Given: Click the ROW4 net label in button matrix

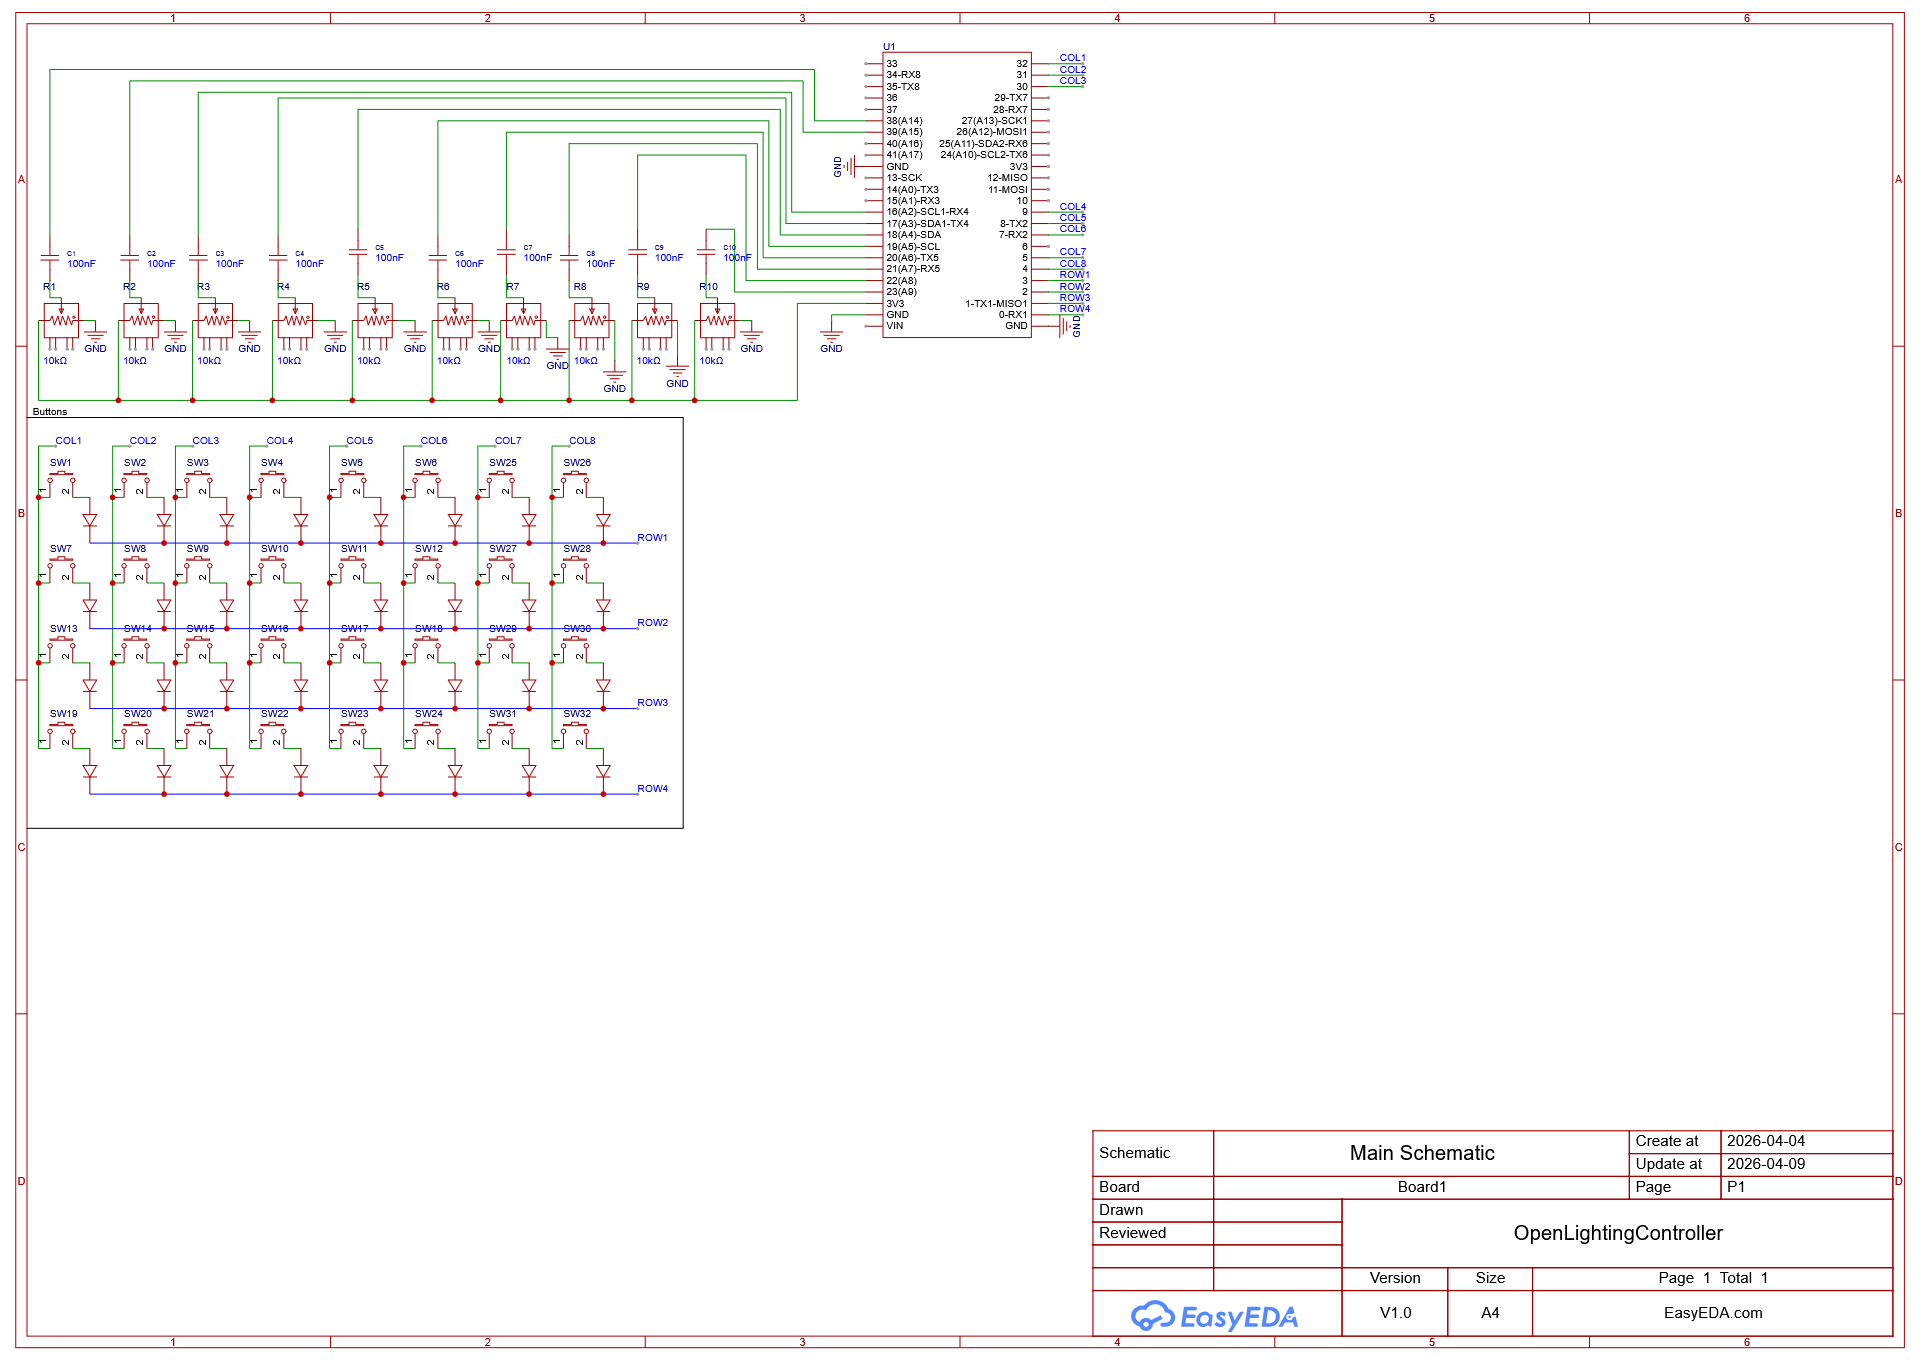Looking at the screenshot, I should [x=652, y=789].
